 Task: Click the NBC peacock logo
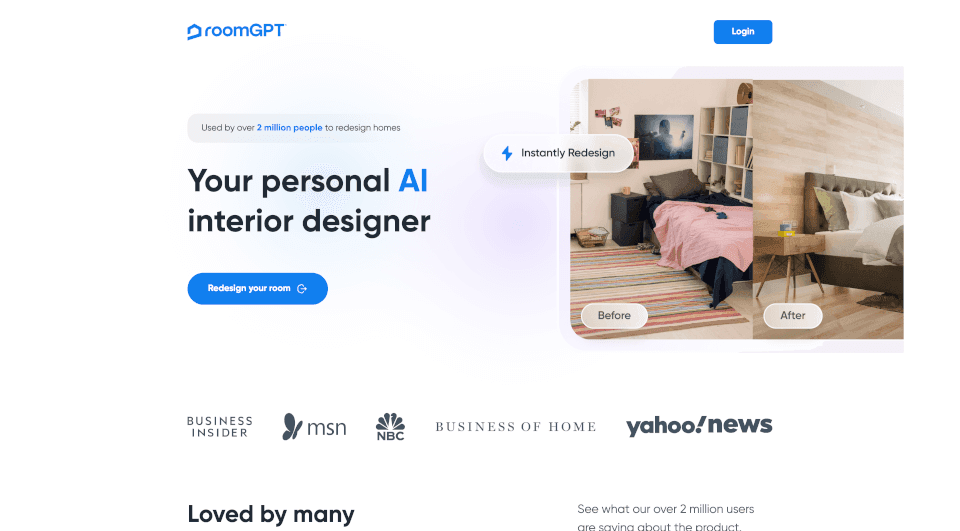(x=390, y=427)
